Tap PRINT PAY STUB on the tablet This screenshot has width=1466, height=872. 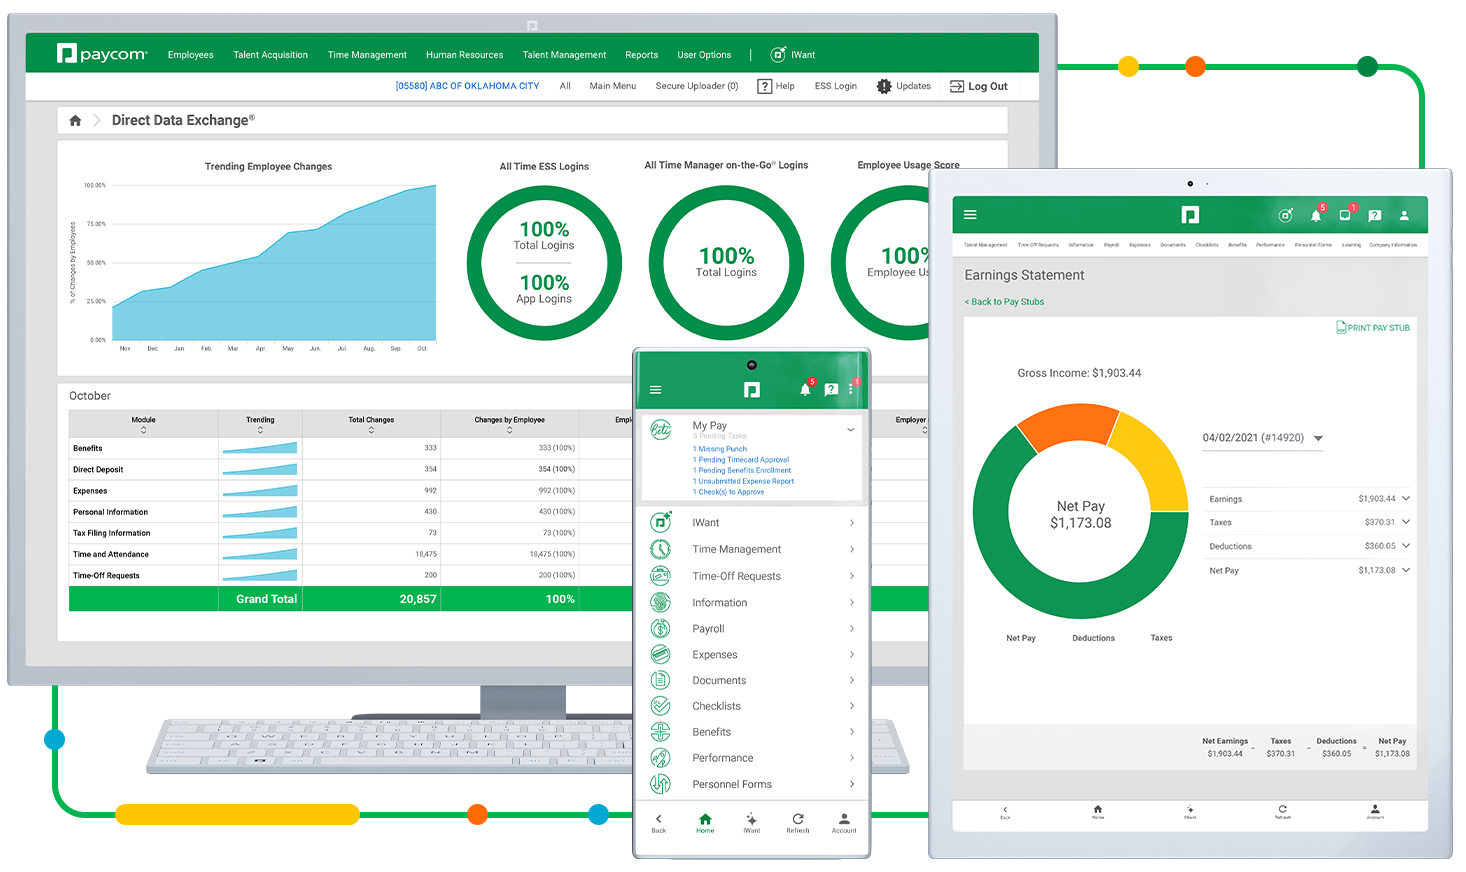click(1373, 328)
